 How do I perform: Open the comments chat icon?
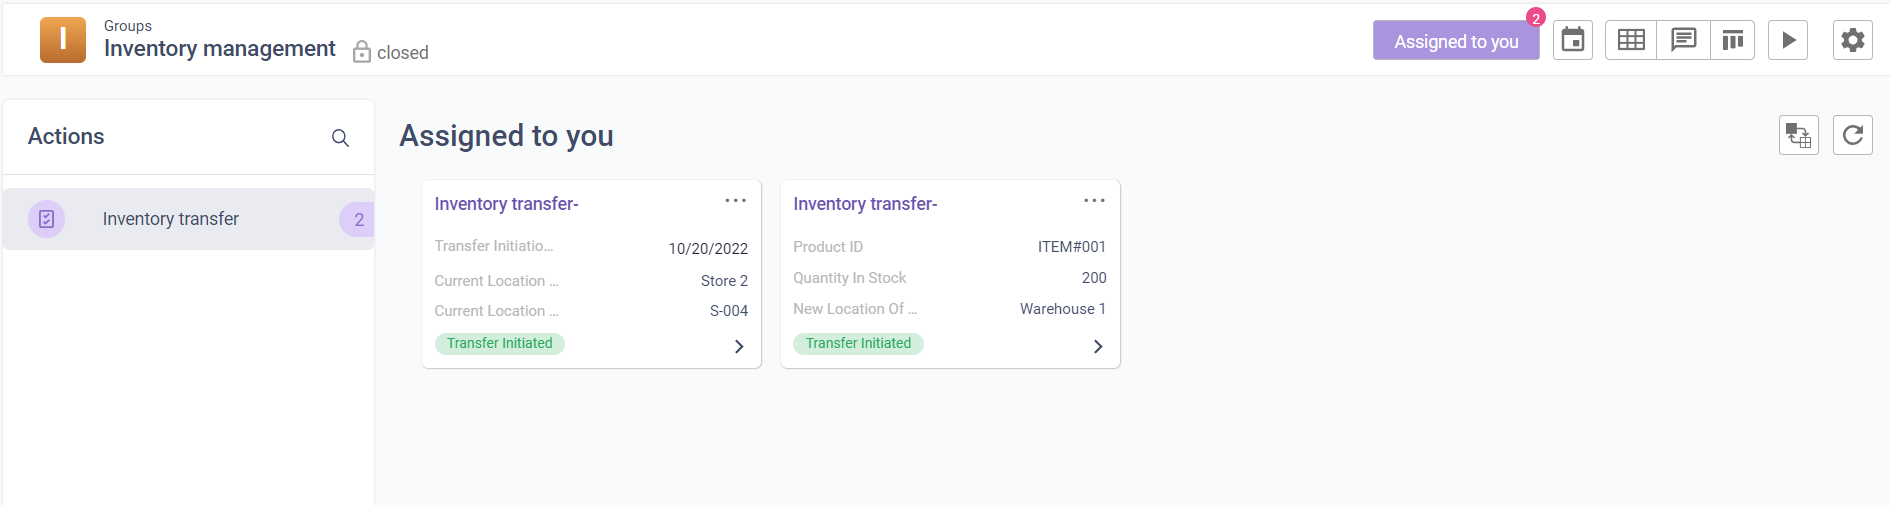1683,40
